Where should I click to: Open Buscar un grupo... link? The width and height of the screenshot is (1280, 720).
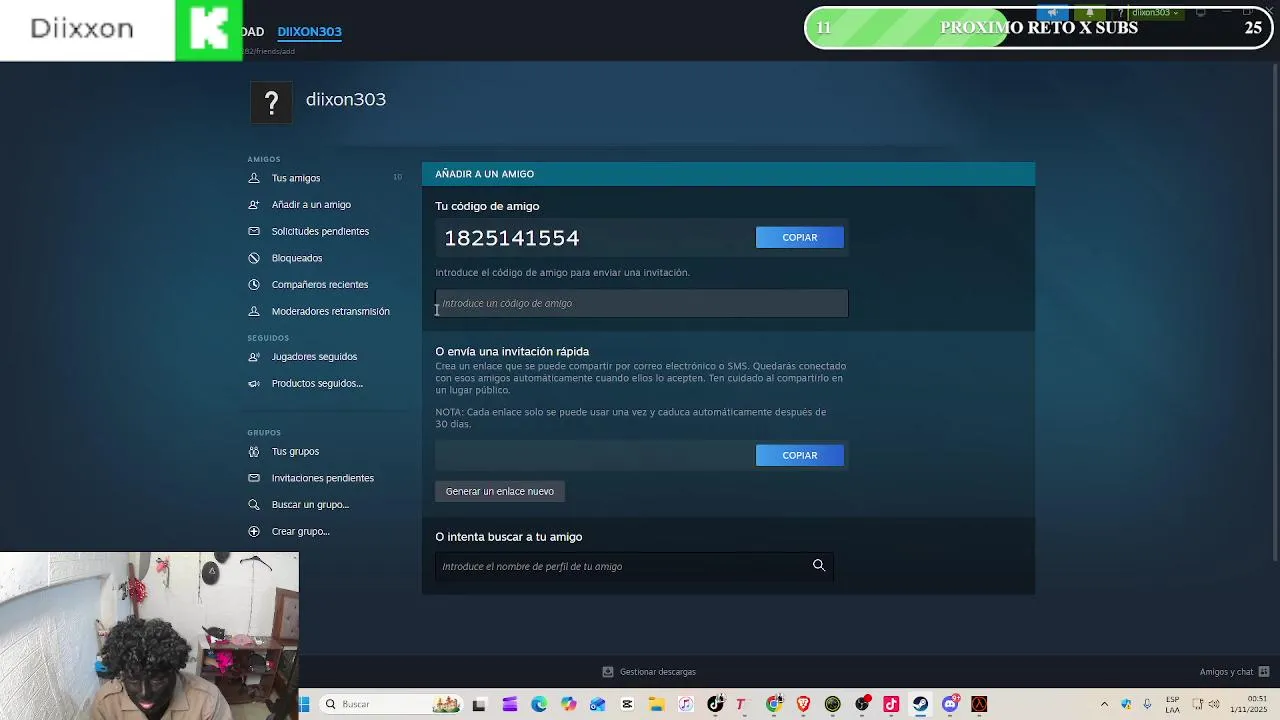[x=310, y=505]
